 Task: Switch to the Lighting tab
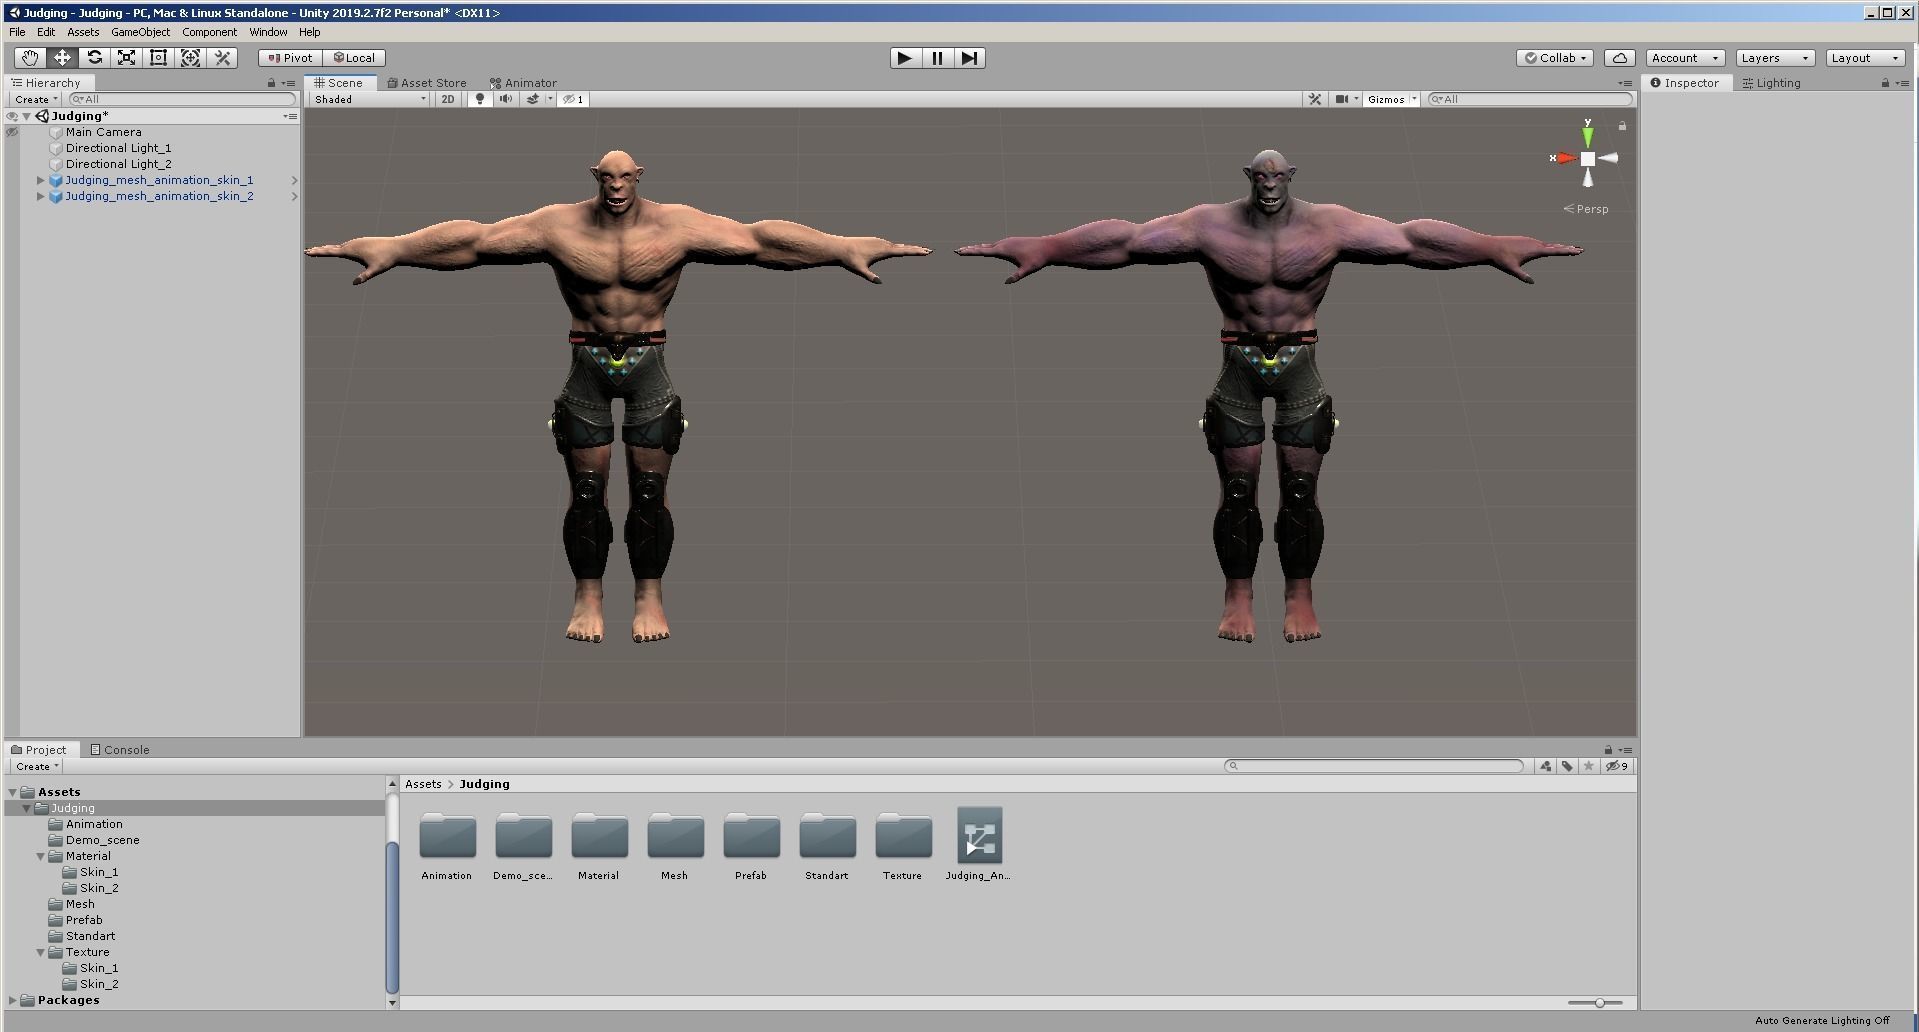[1771, 83]
